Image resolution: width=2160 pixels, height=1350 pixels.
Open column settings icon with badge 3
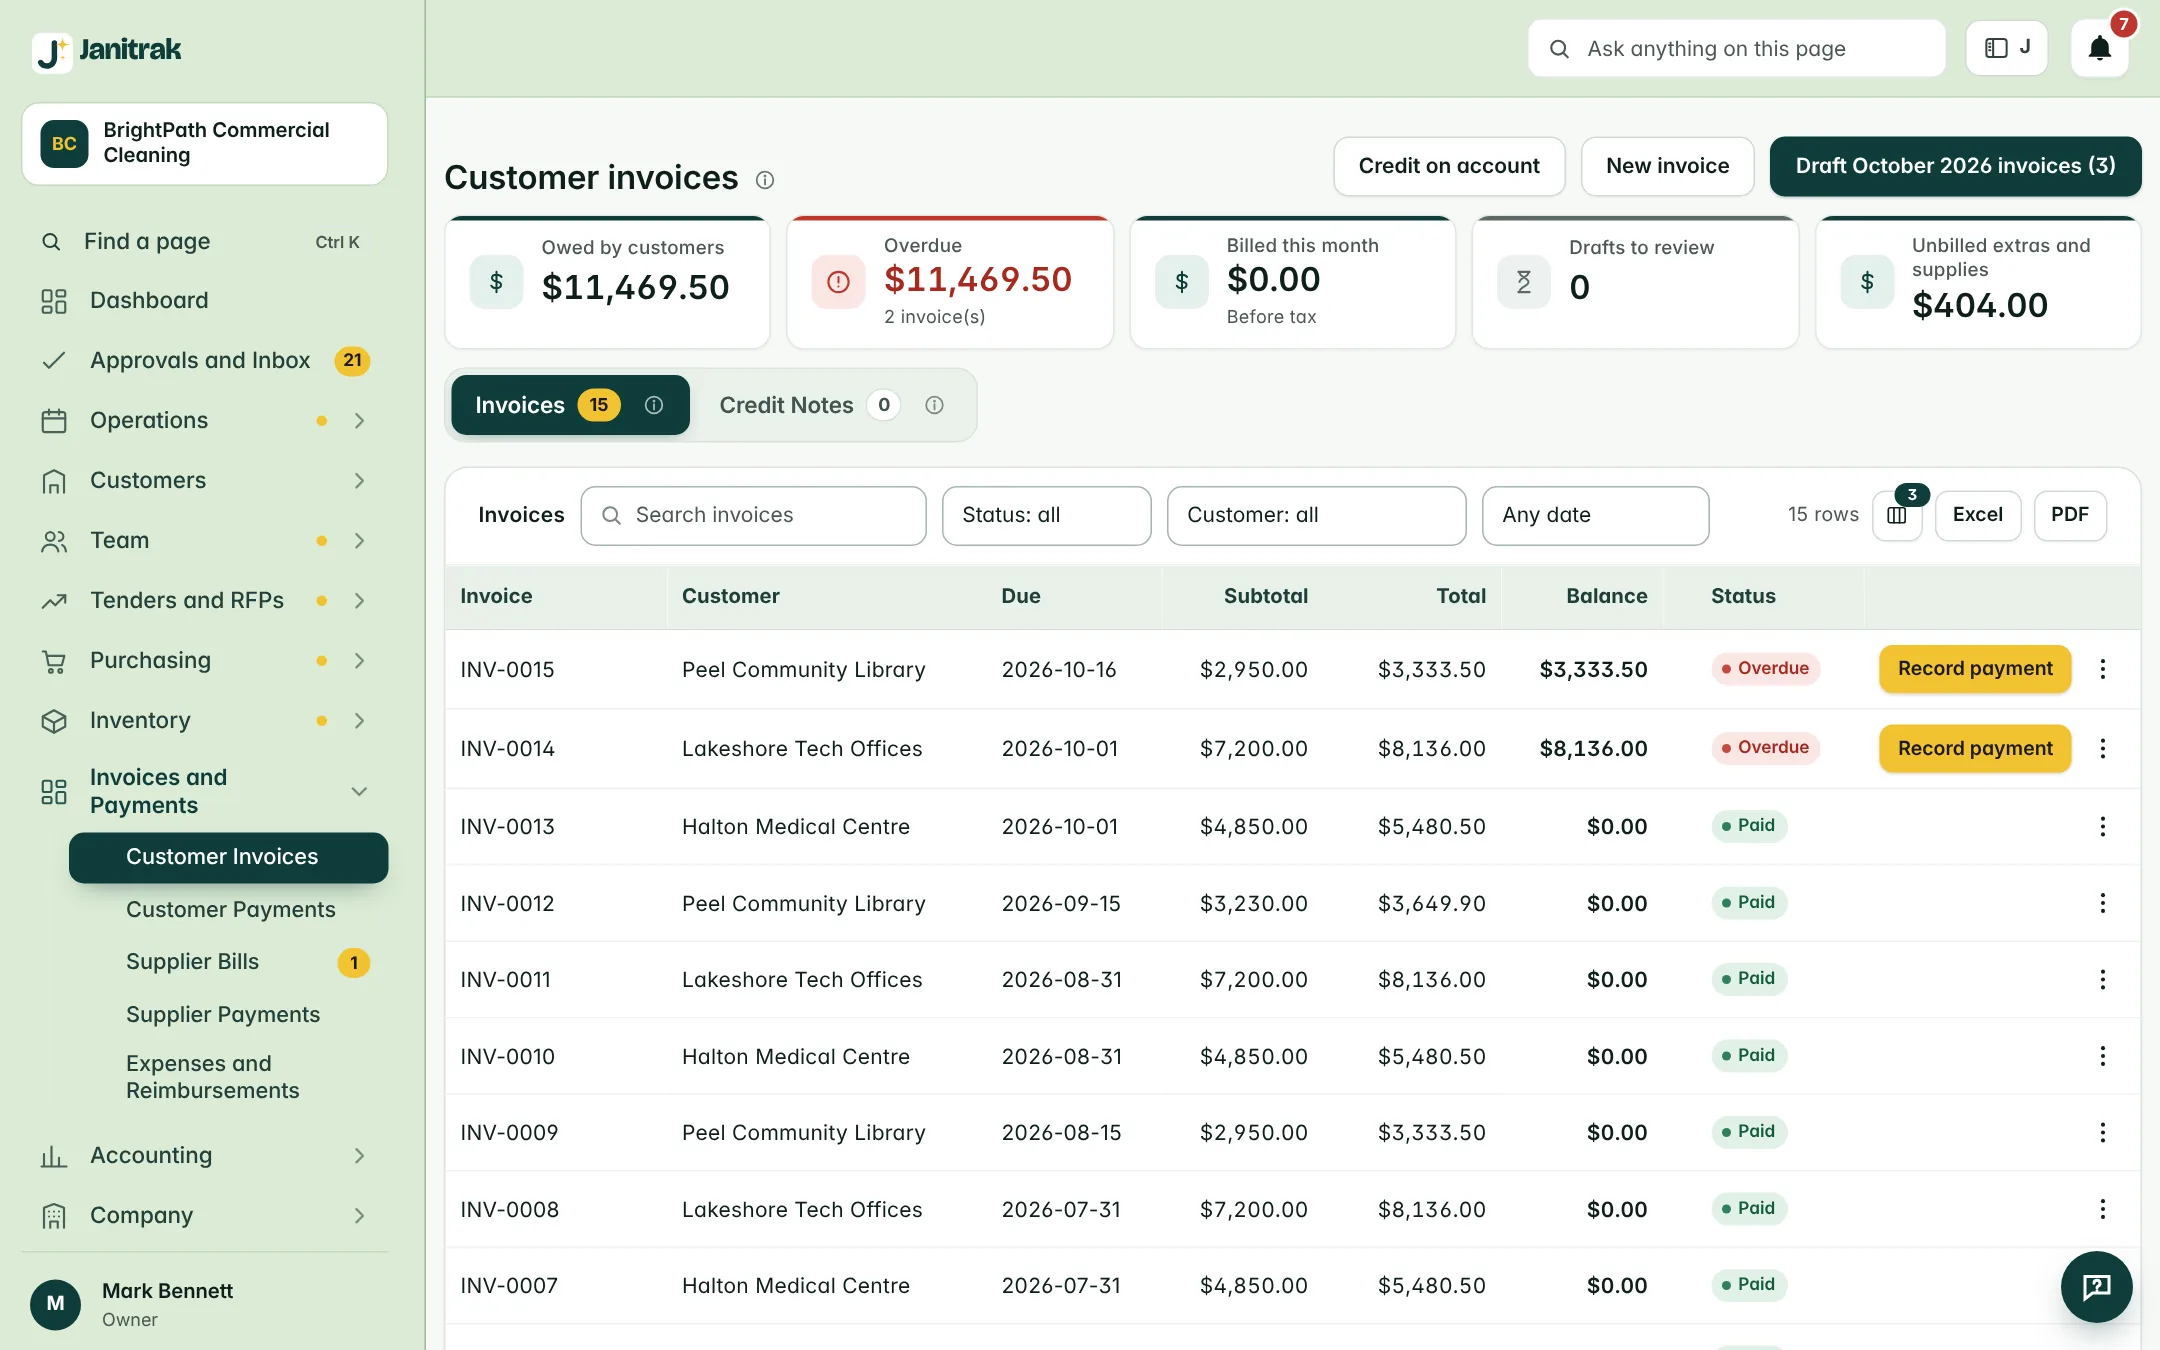tap(1897, 515)
